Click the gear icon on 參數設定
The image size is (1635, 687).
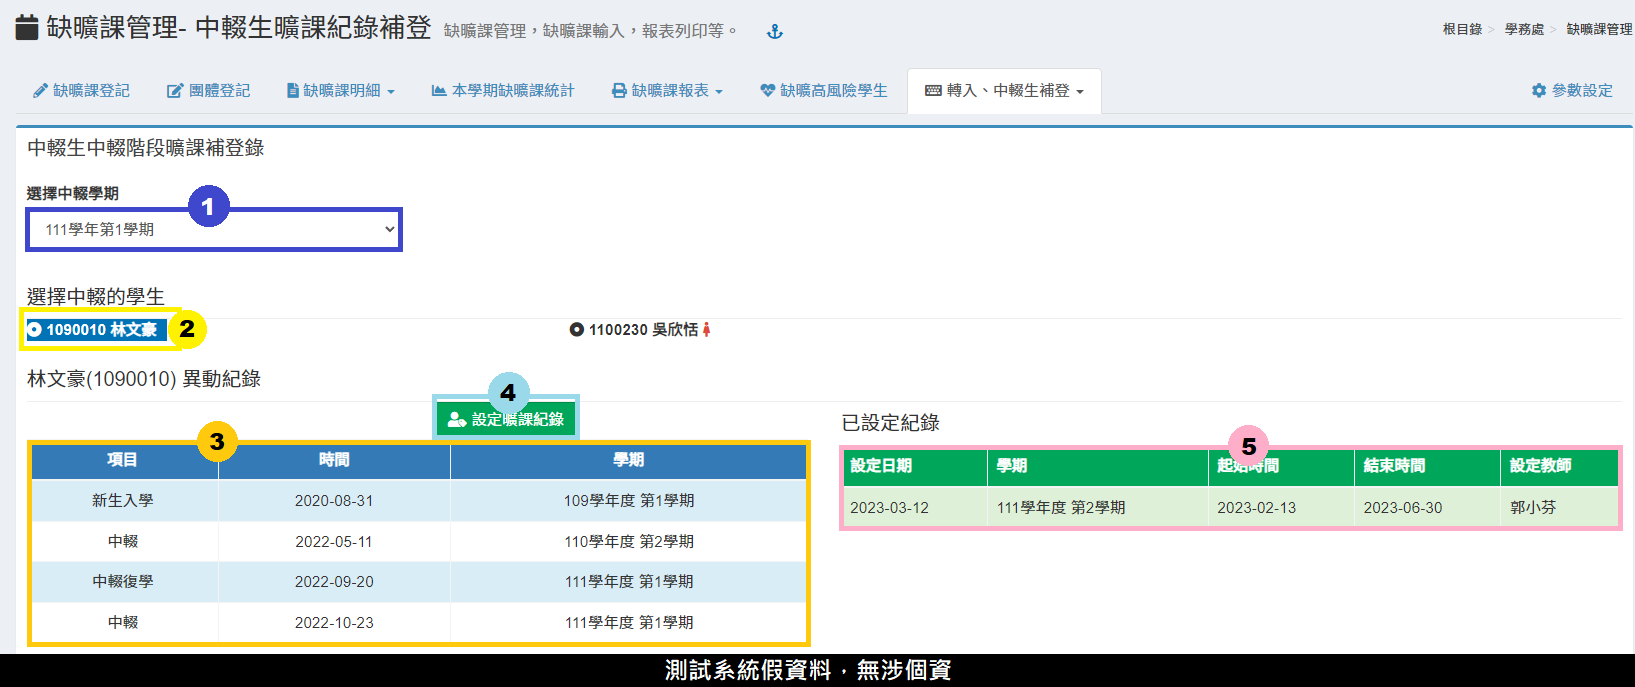[1539, 91]
